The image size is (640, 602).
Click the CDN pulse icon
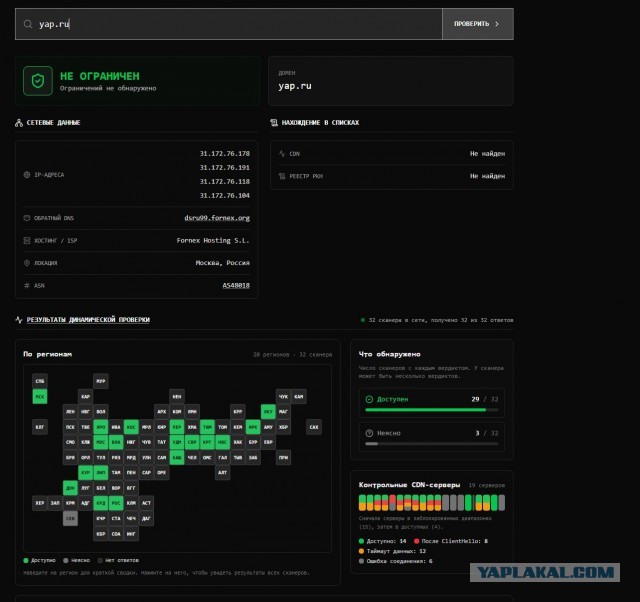pyautogui.click(x=282, y=154)
